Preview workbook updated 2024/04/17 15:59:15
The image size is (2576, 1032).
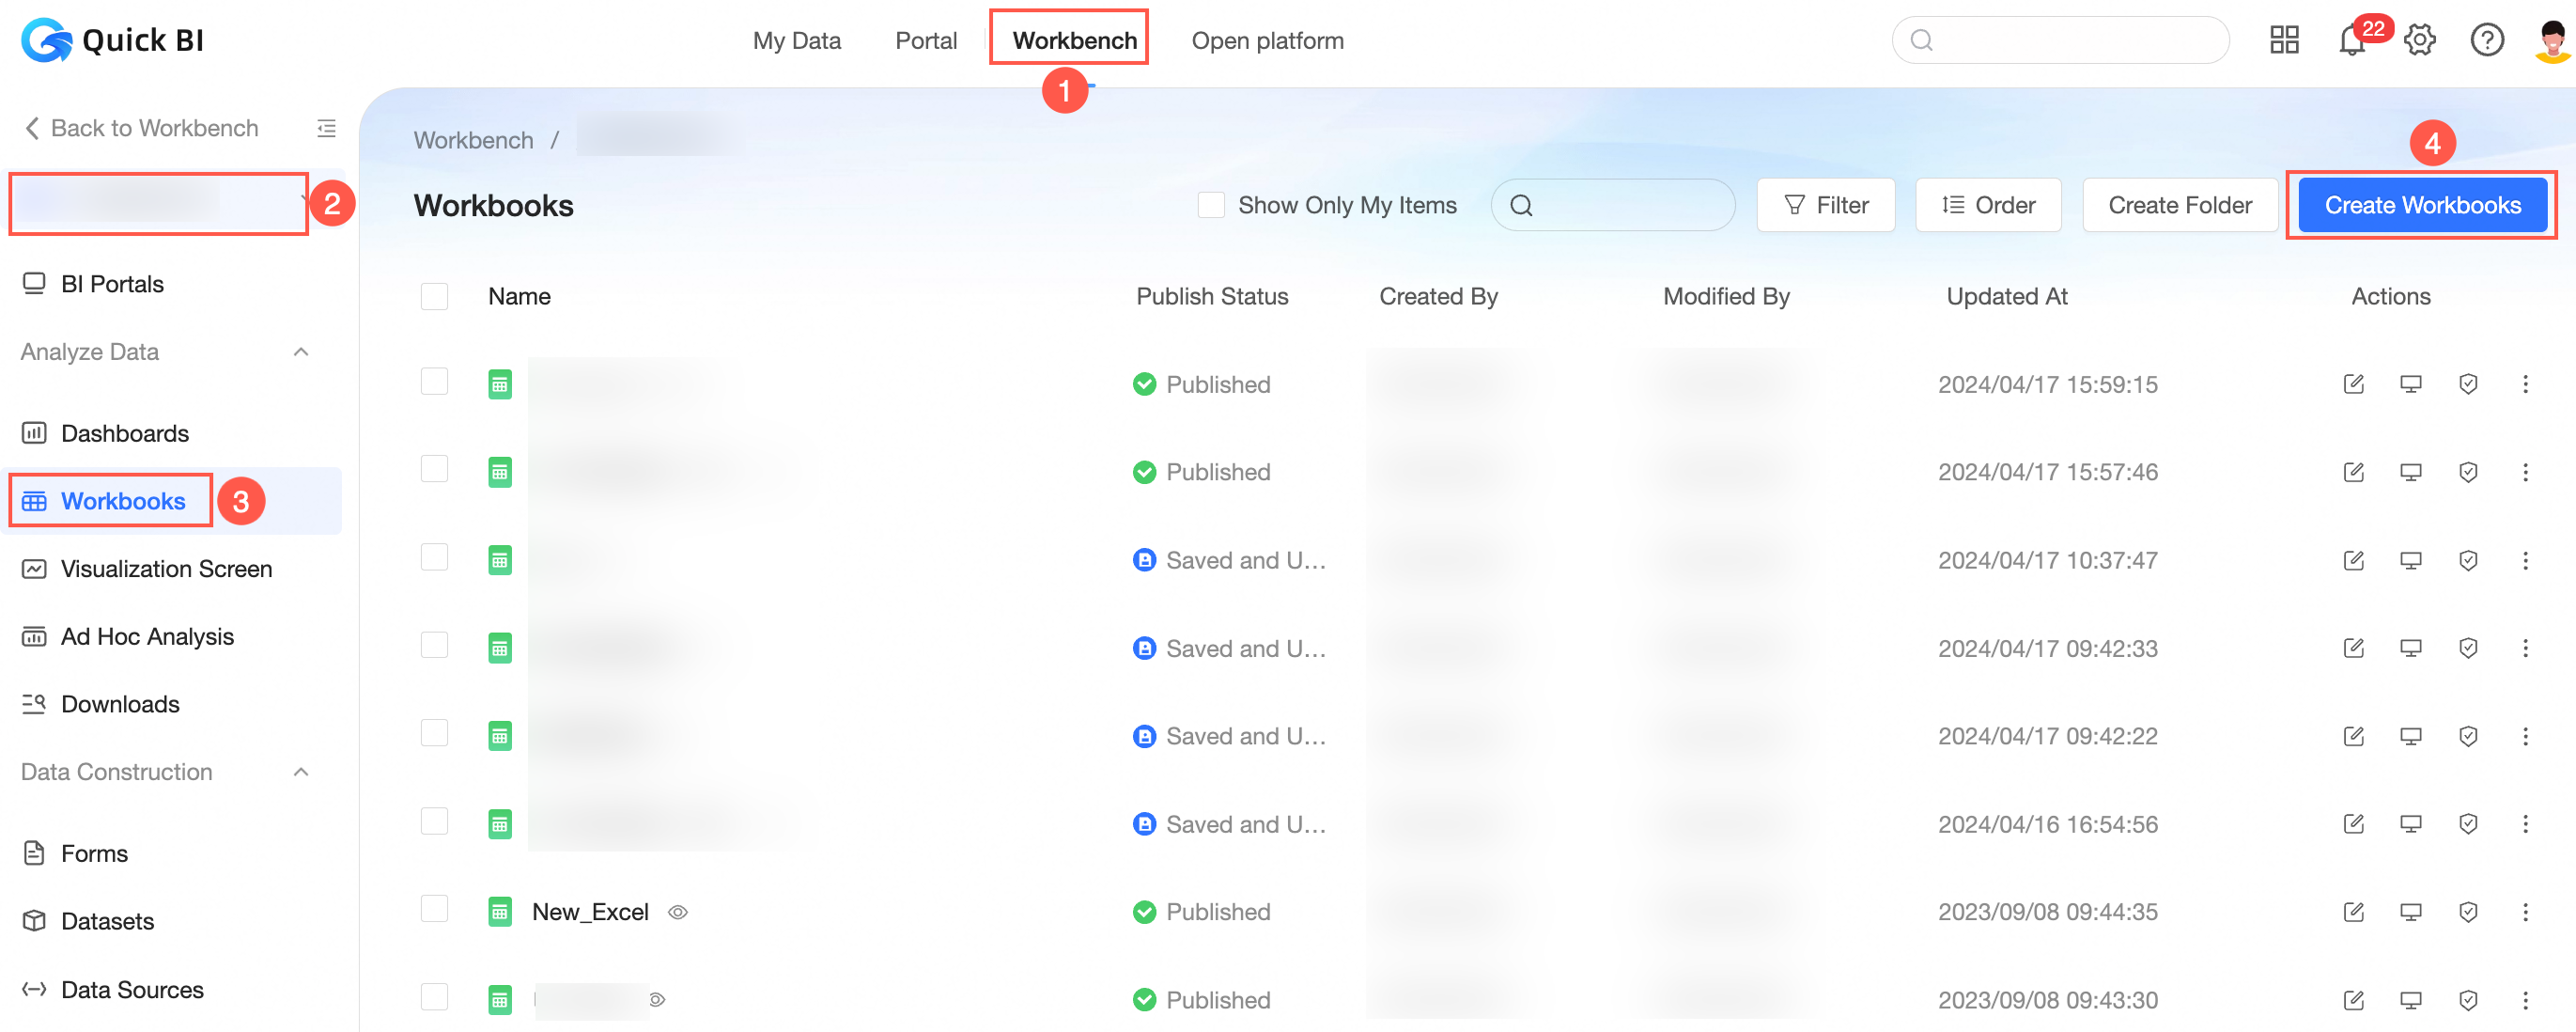2410,384
